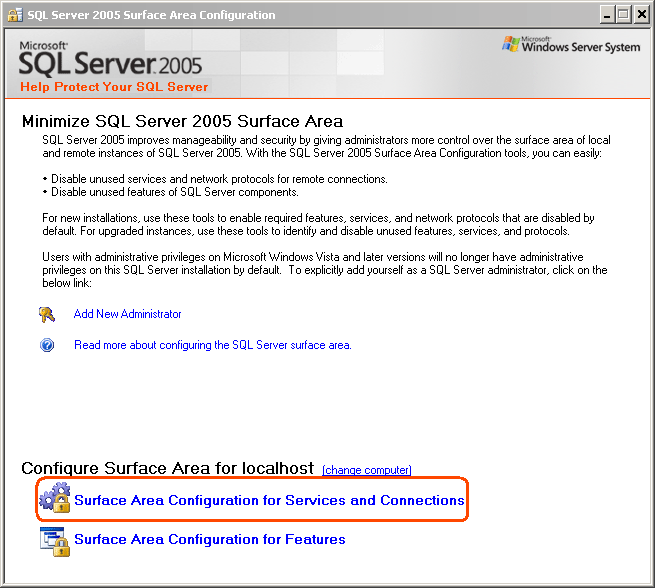Click the title bar application icon
Viewport: 655px width, 588px height.
pos(15,15)
